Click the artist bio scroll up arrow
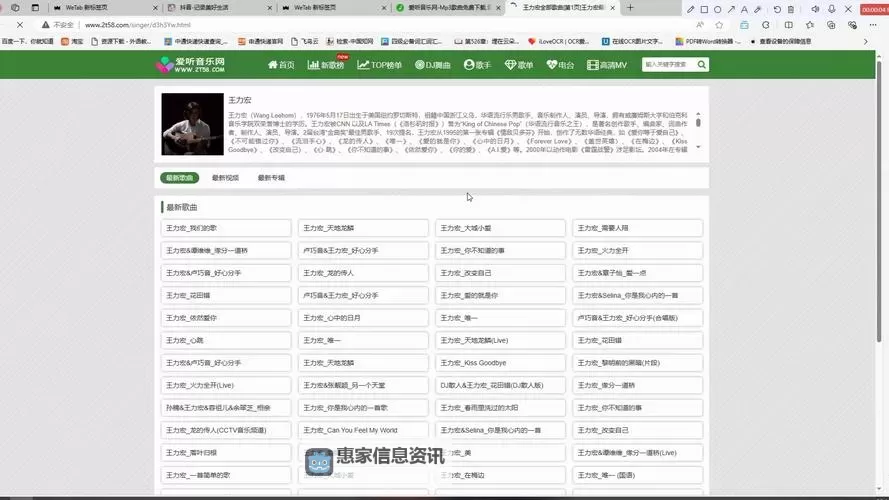This screenshot has height=500, width=889. [x=698, y=114]
